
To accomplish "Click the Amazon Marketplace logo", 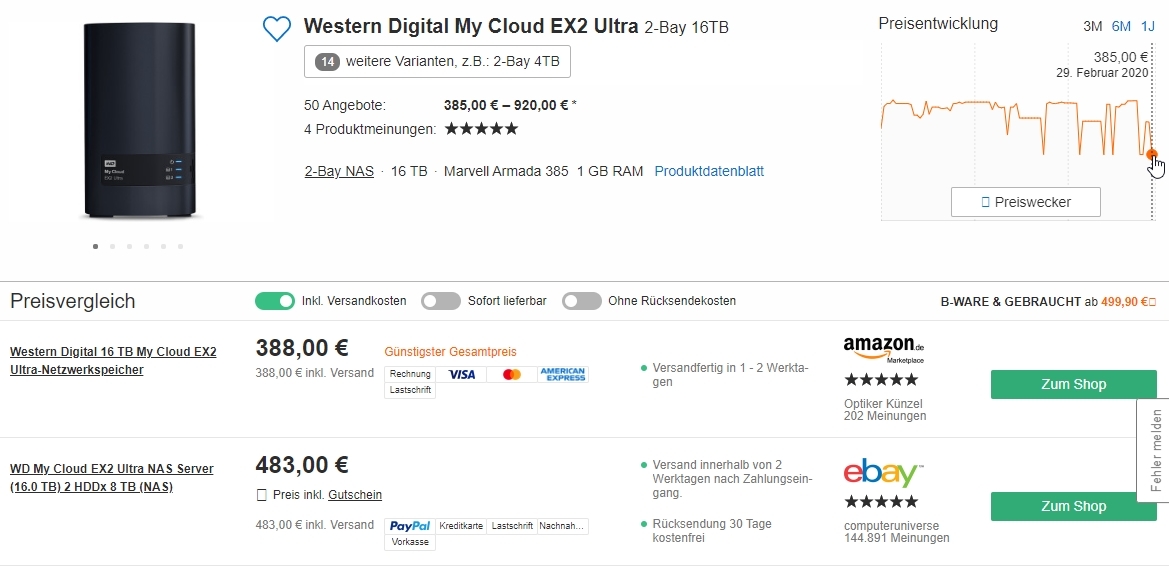I will 884,348.
